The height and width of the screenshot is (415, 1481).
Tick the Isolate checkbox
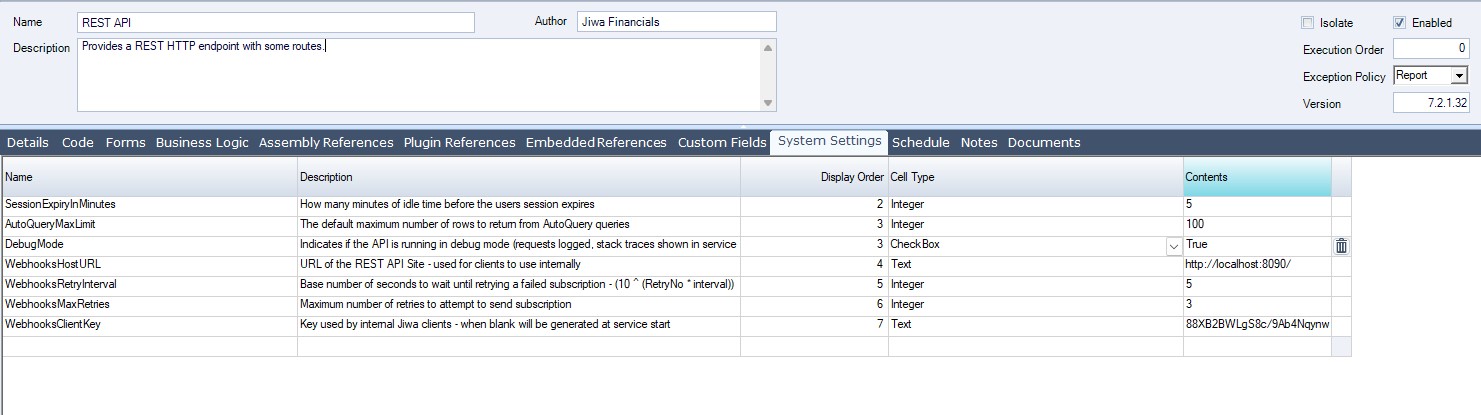point(1308,23)
